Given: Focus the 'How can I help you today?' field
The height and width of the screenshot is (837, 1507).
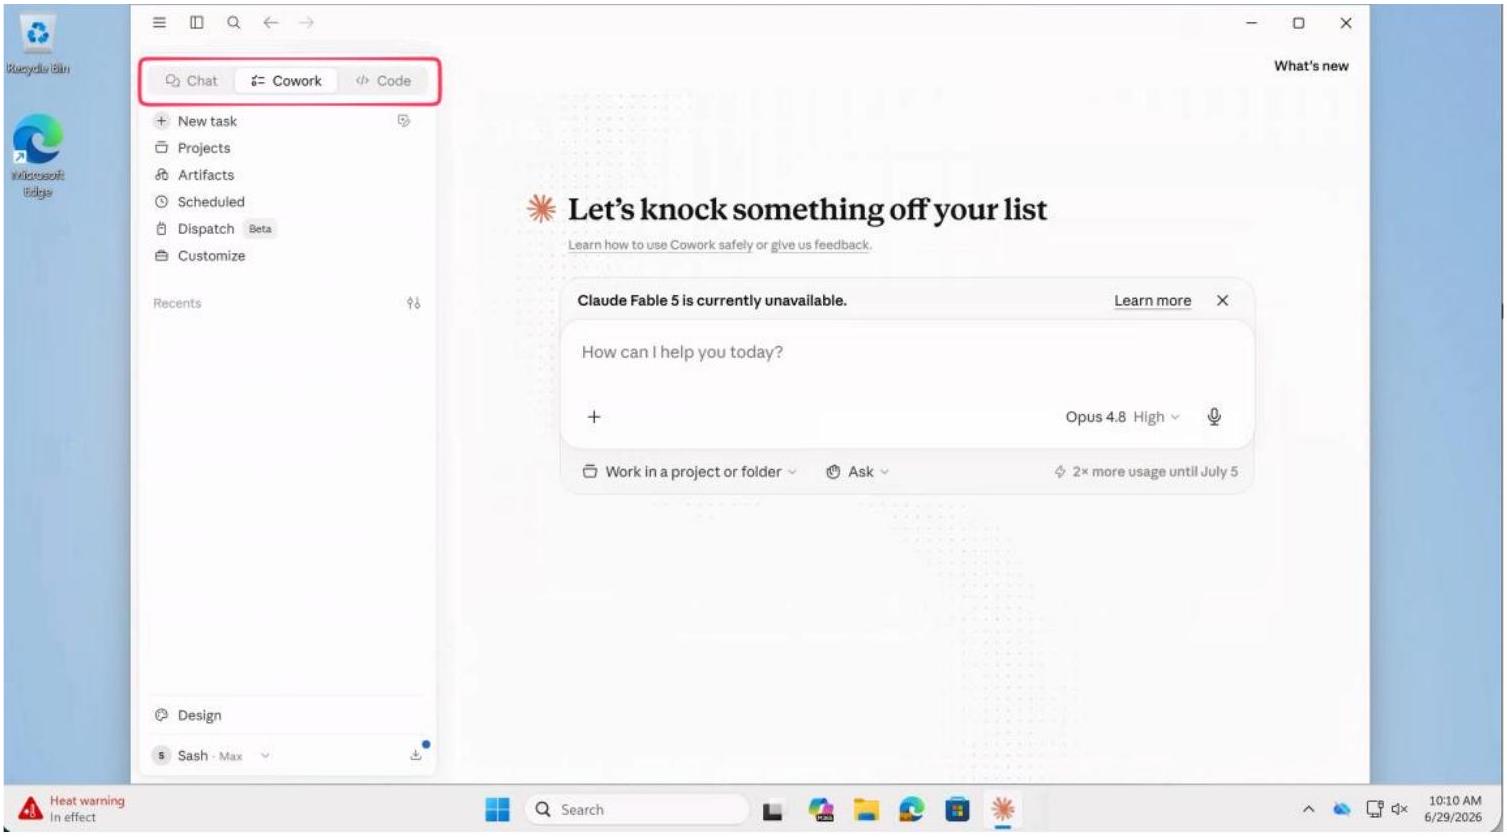Looking at the screenshot, I should 907,353.
